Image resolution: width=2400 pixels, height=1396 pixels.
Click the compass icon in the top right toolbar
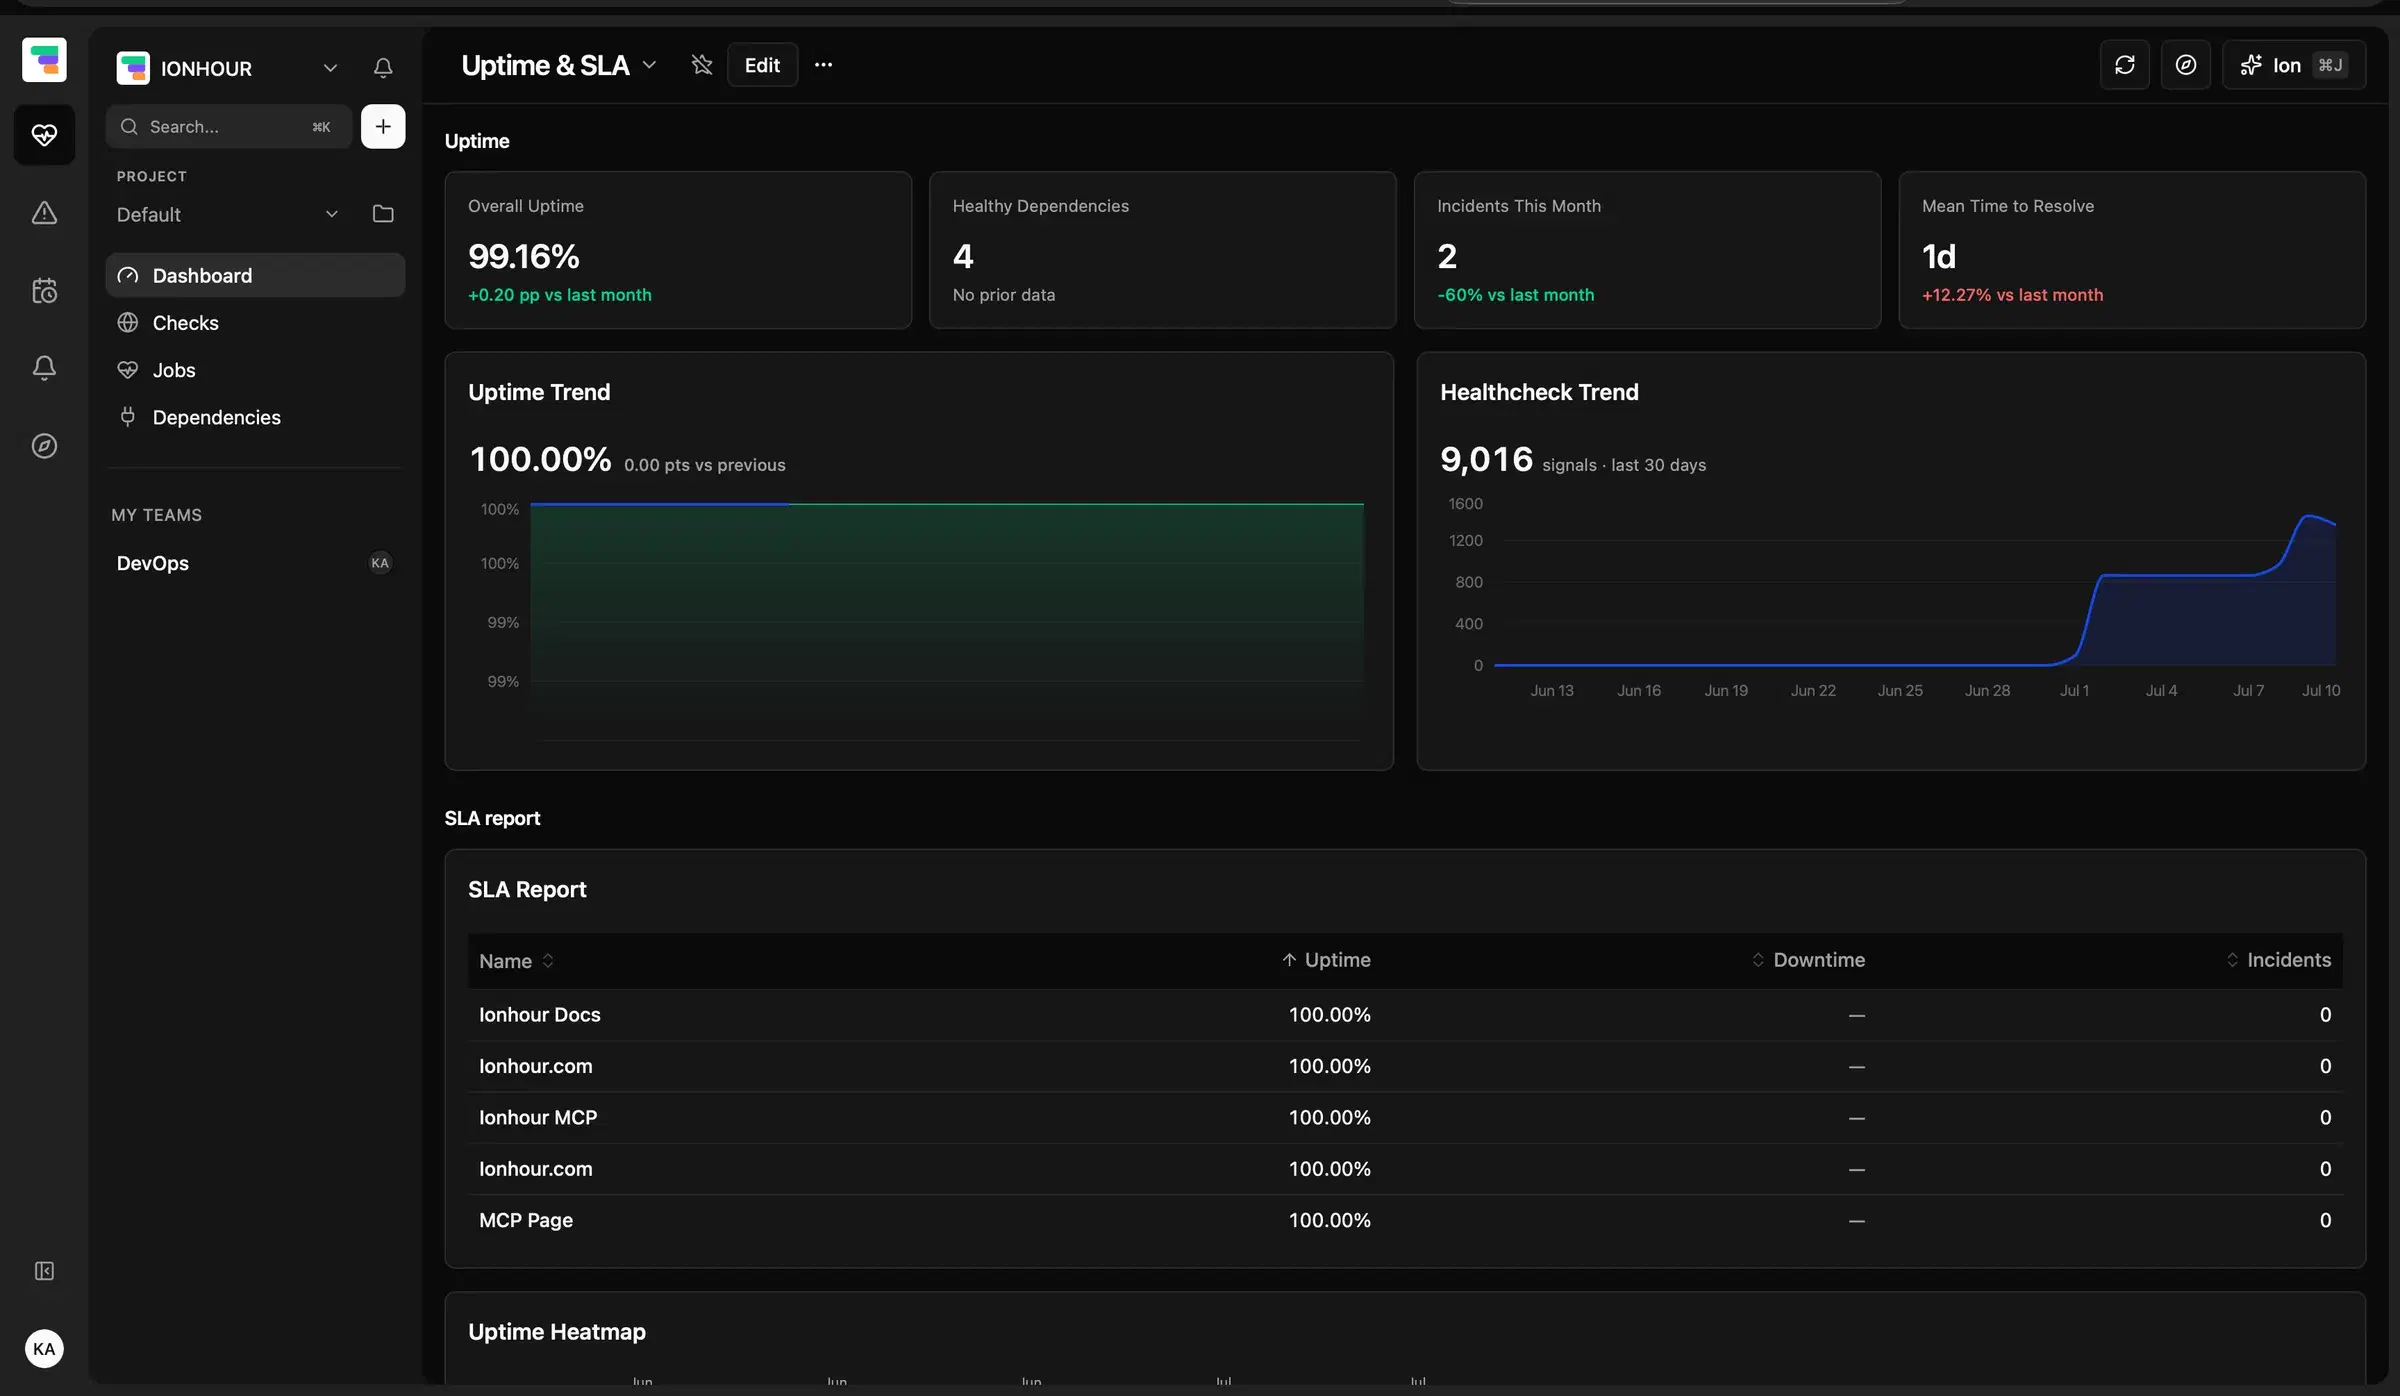tap(2186, 65)
